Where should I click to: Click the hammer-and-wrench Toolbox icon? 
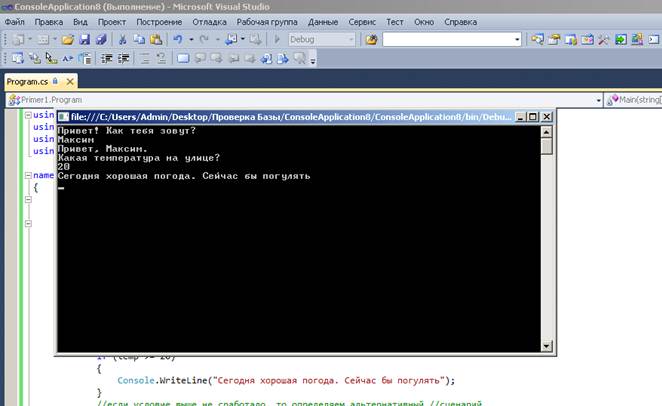604,40
